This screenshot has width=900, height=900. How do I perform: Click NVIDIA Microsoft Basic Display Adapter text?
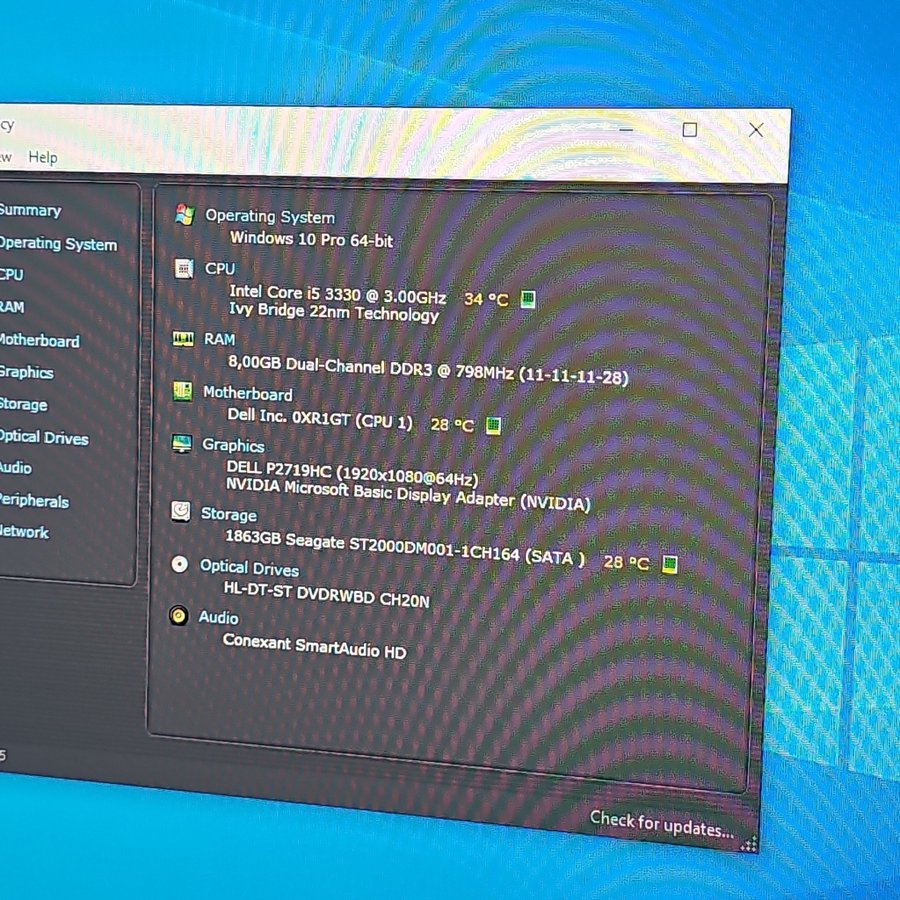click(408, 494)
